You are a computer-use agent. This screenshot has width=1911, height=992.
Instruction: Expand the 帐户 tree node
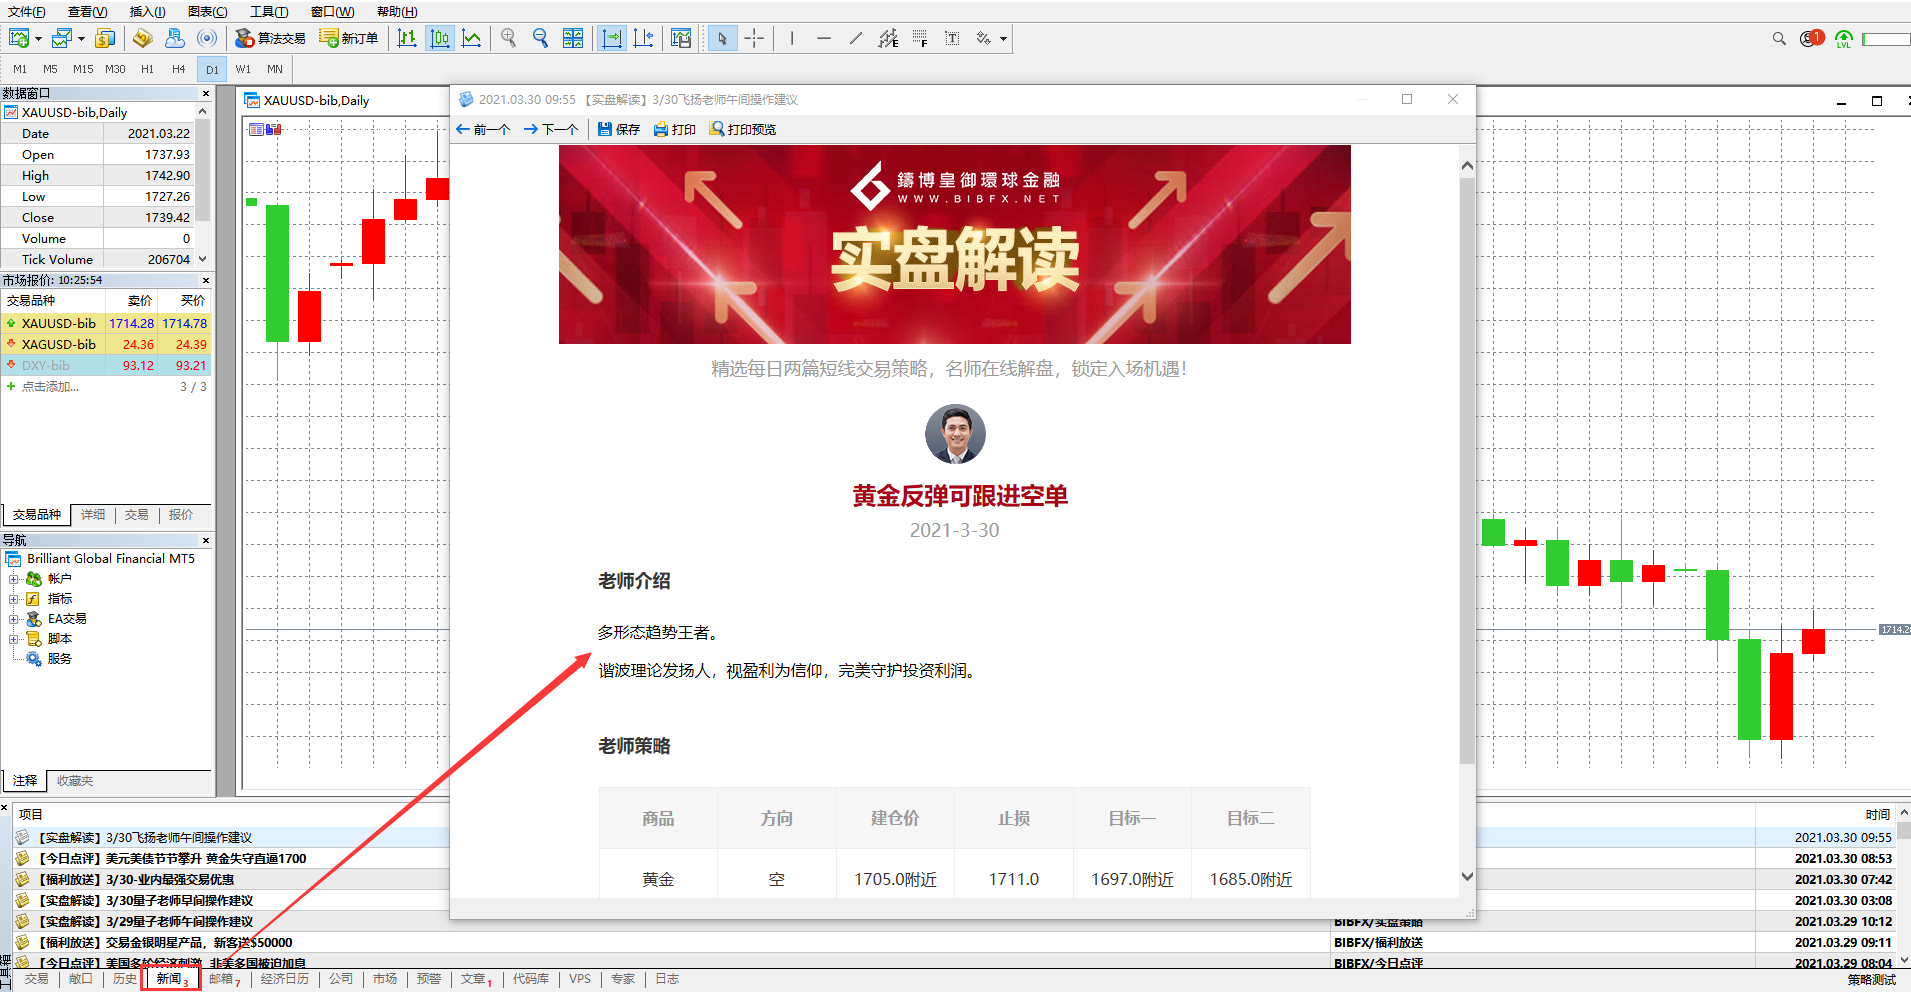(x=14, y=579)
